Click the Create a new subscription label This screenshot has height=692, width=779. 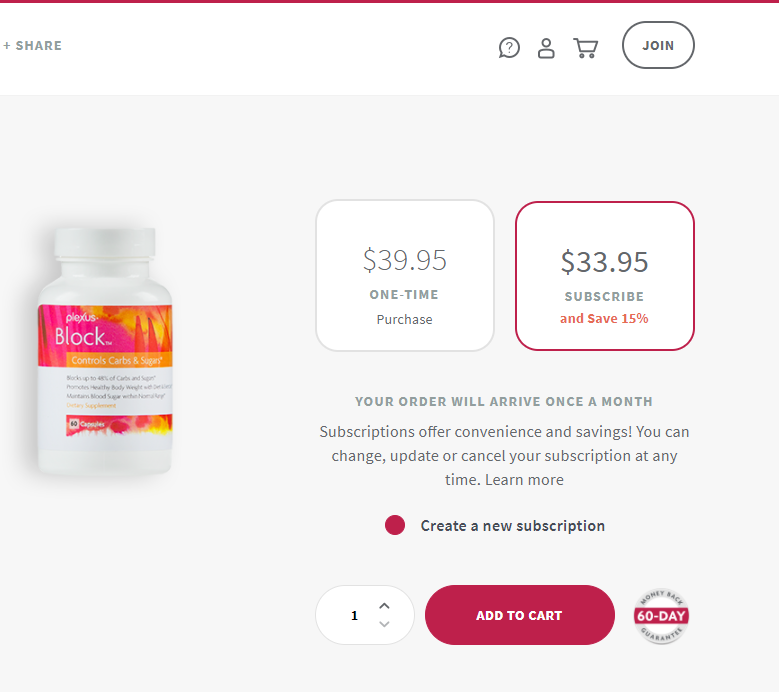513,526
